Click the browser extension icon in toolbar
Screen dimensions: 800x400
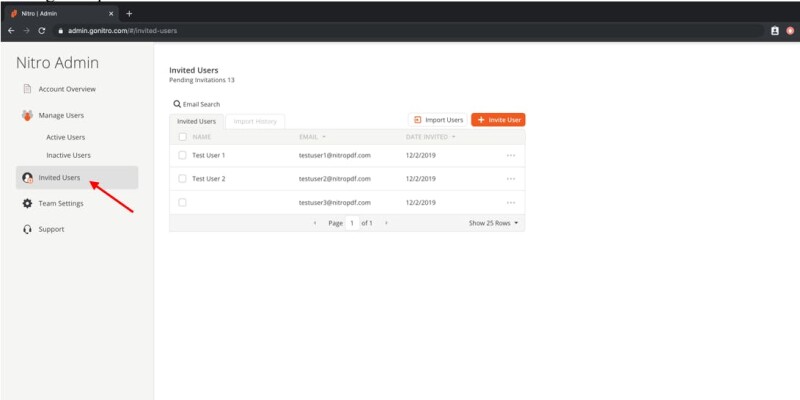pyautogui.click(x=775, y=31)
